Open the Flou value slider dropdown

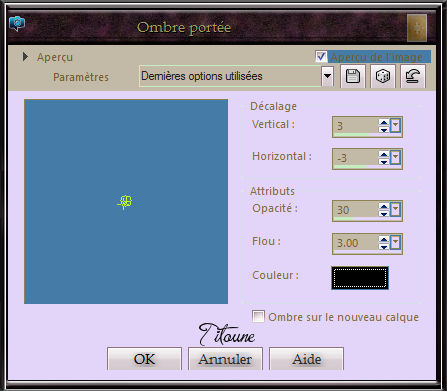[x=395, y=243]
